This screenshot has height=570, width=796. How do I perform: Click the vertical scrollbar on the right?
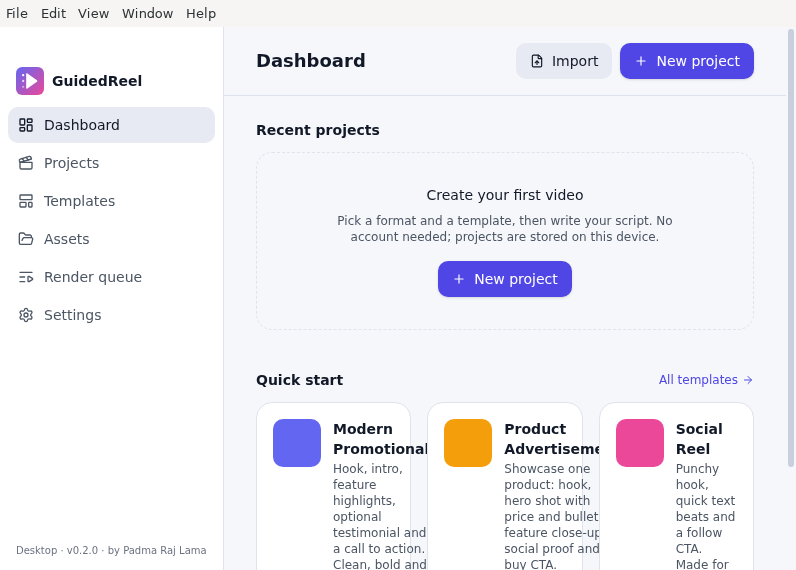click(790, 248)
